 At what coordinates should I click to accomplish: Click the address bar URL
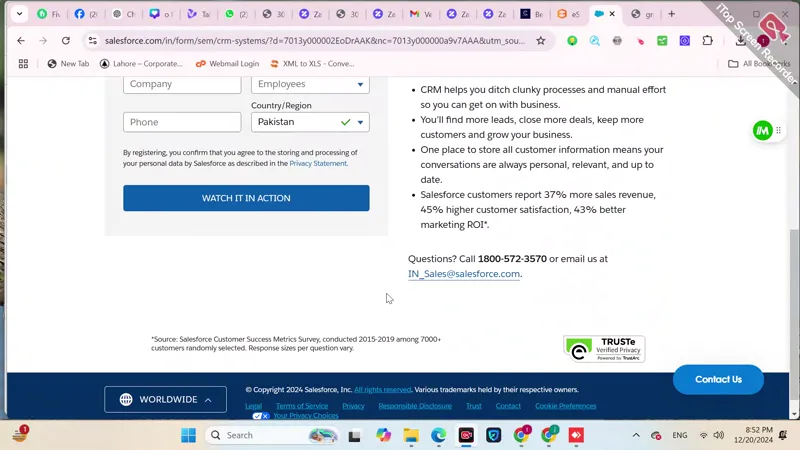[315, 40]
